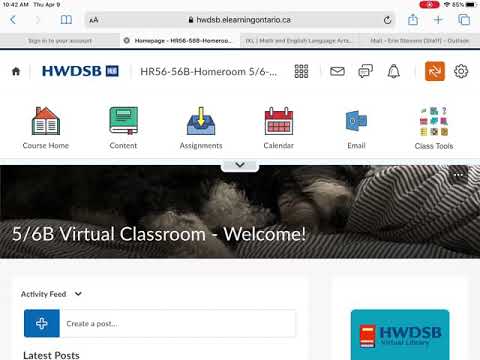Open the course selector grid icon
This screenshot has height=360, width=480.
coord(301,71)
